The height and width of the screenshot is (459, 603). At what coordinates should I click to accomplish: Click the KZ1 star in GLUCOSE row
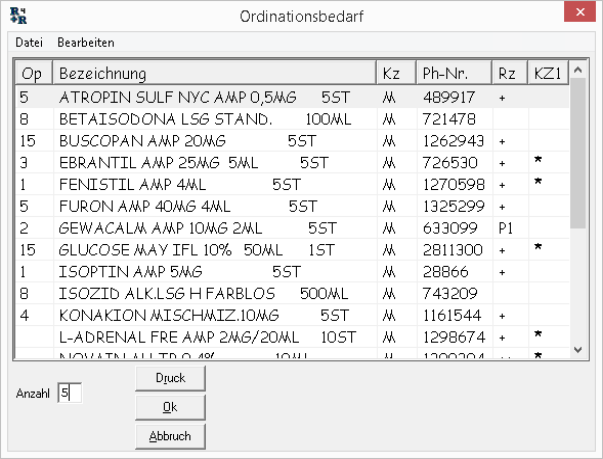click(538, 246)
